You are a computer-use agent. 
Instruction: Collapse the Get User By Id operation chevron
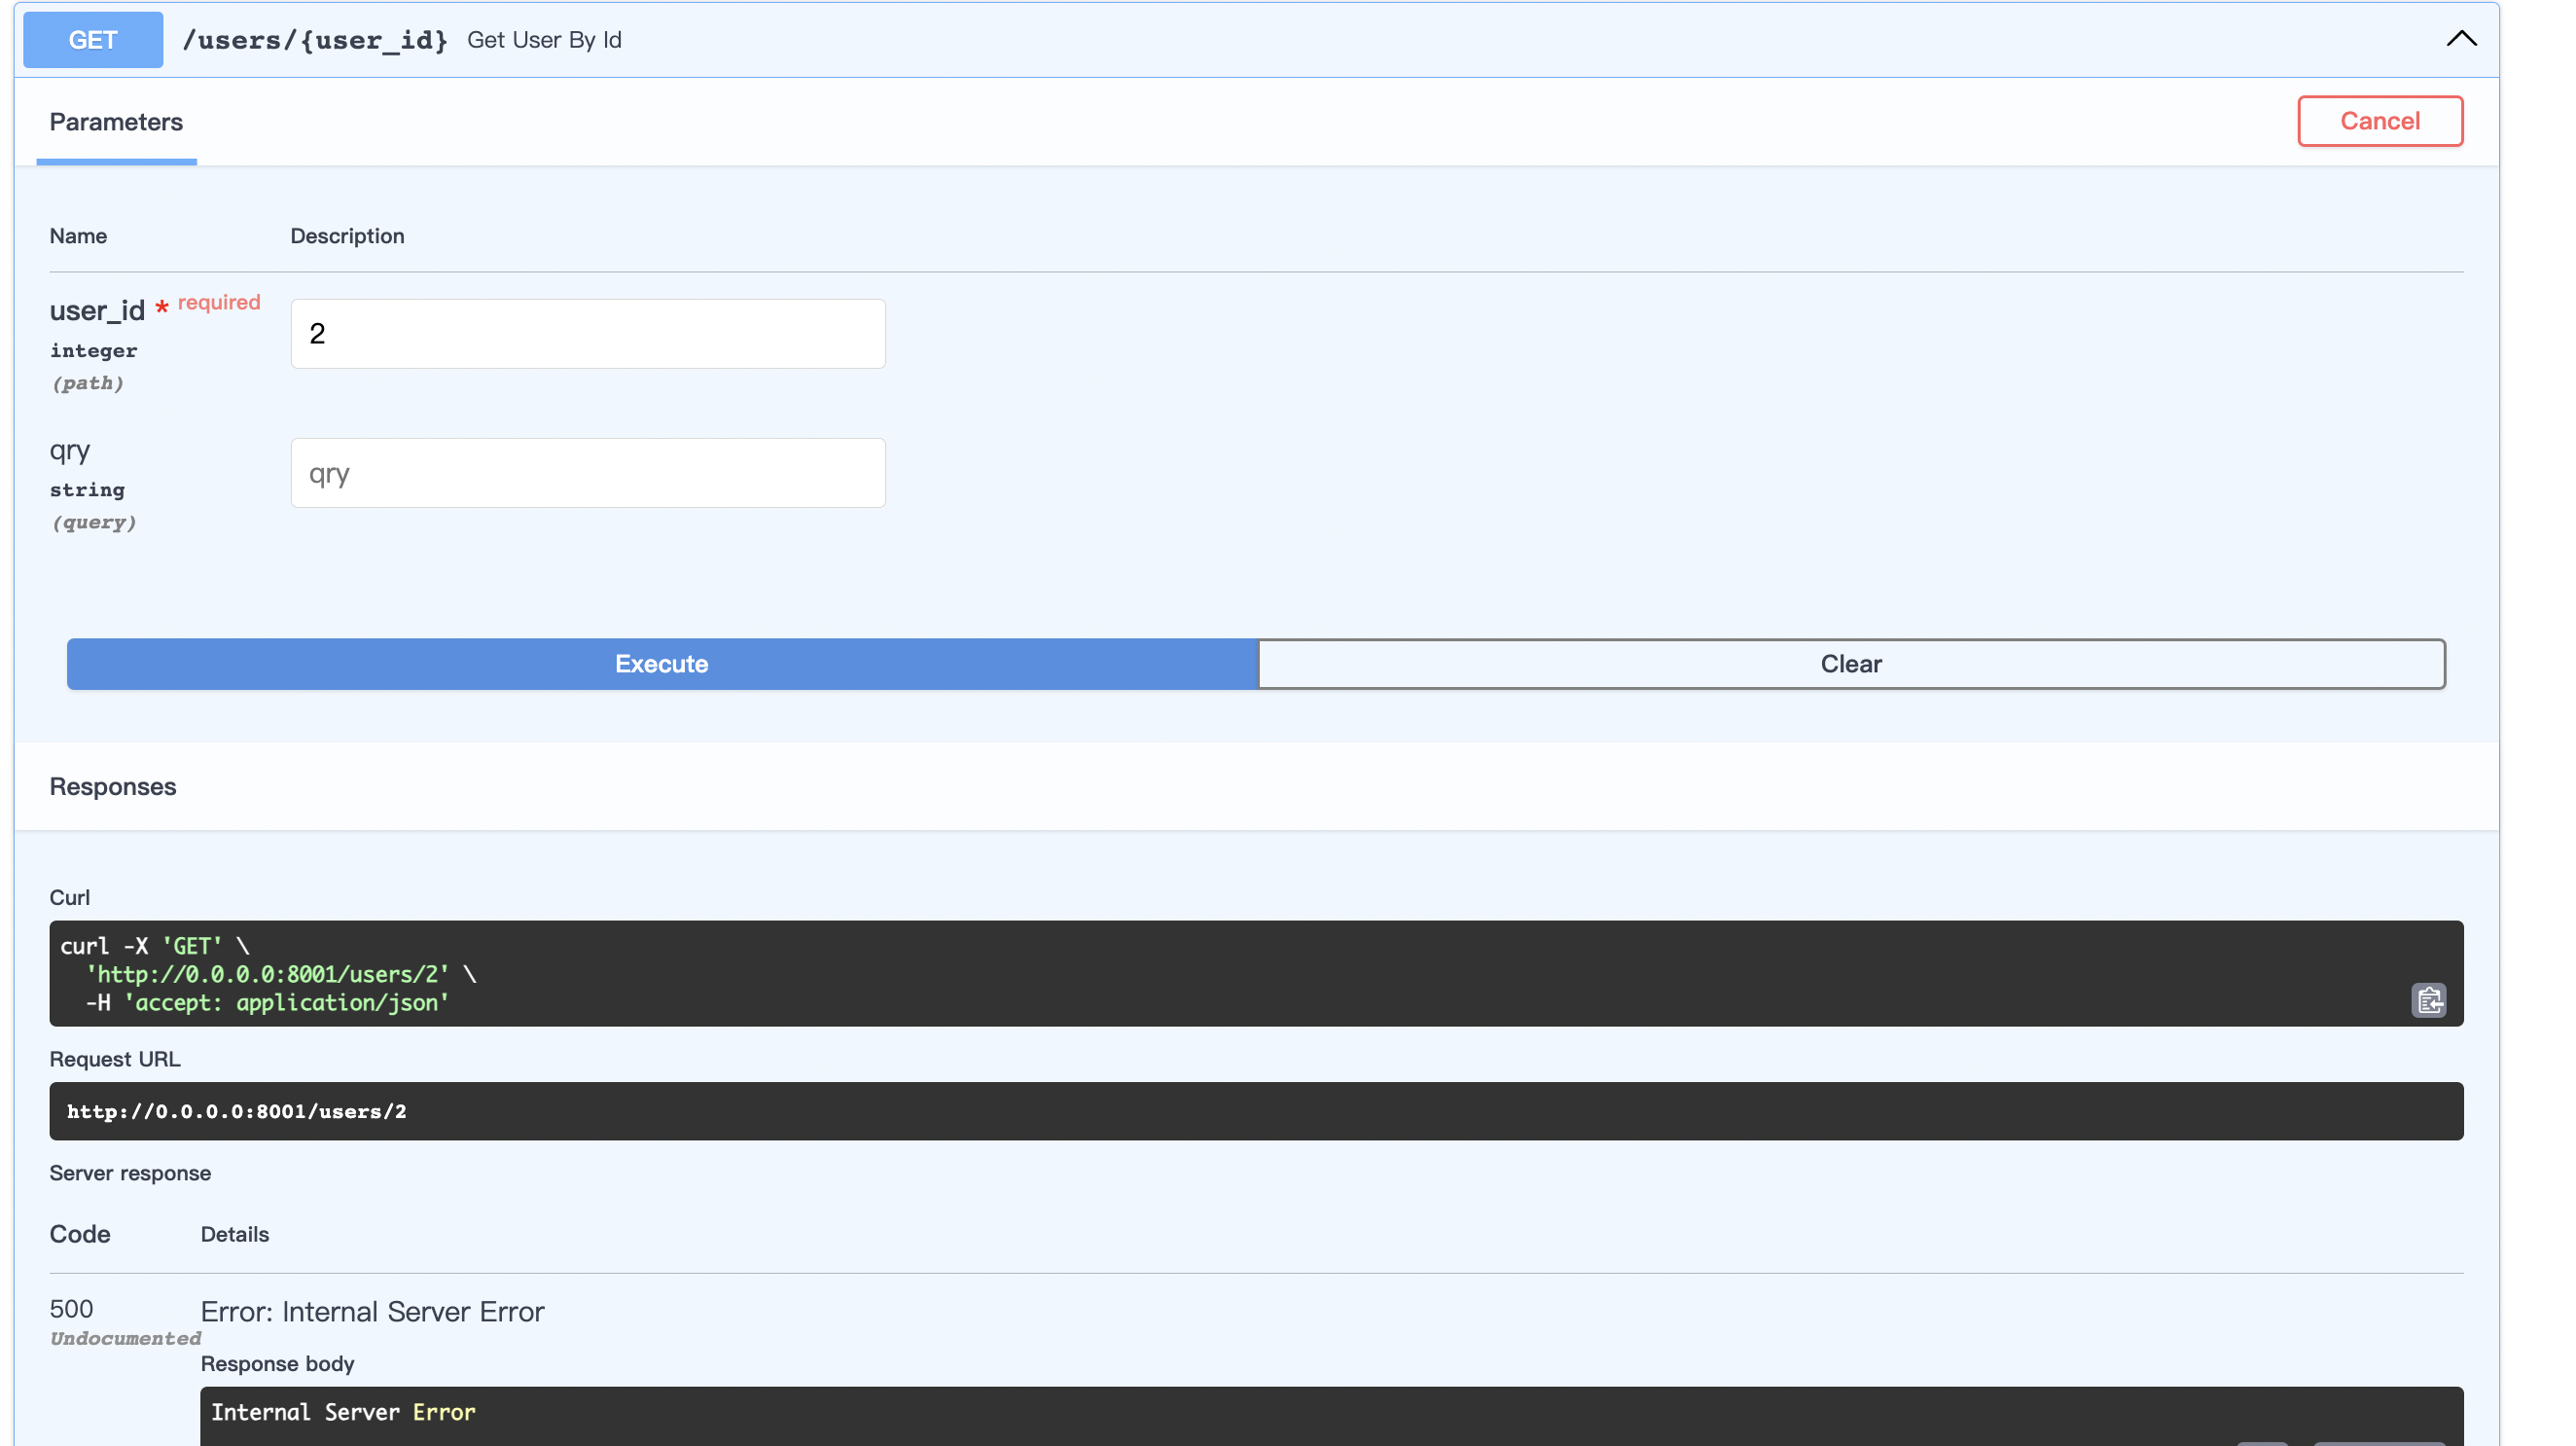pos(2461,39)
